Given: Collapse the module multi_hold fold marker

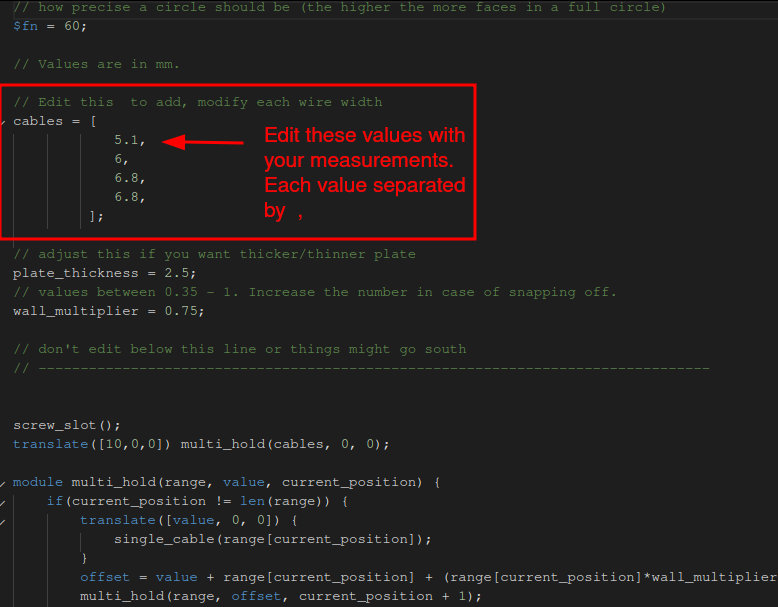Looking at the screenshot, I should [x=3, y=482].
